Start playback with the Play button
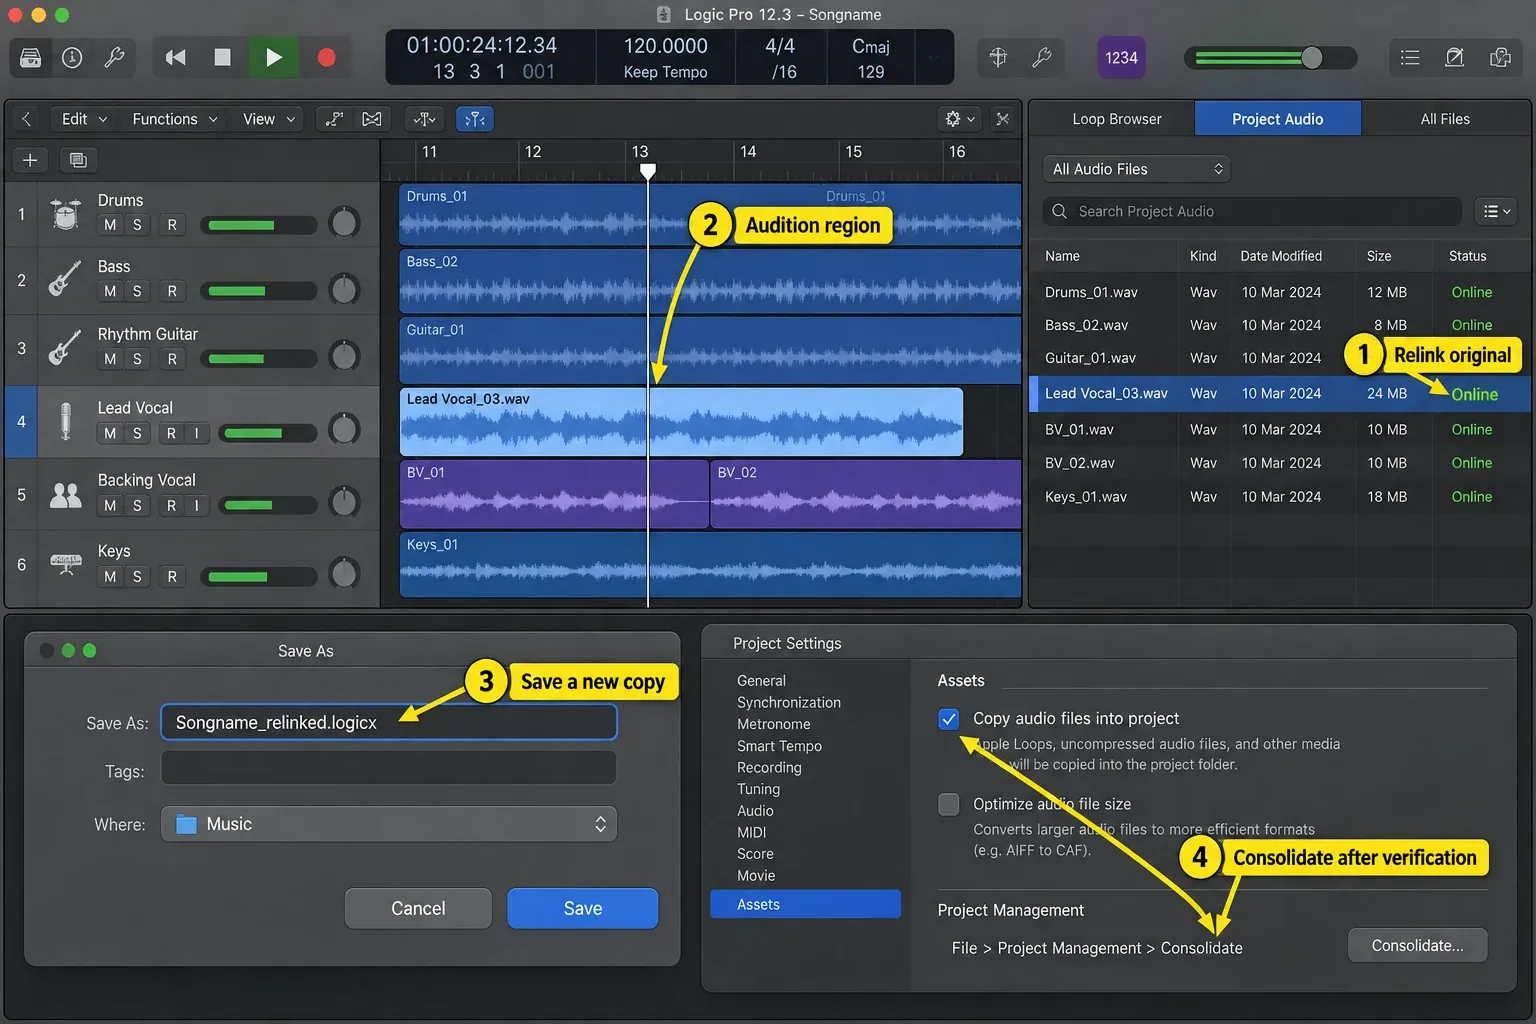 273,58
